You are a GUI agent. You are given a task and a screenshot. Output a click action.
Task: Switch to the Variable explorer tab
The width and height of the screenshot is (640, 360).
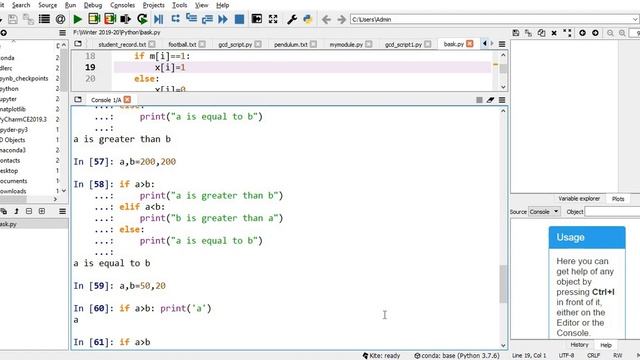(579, 199)
